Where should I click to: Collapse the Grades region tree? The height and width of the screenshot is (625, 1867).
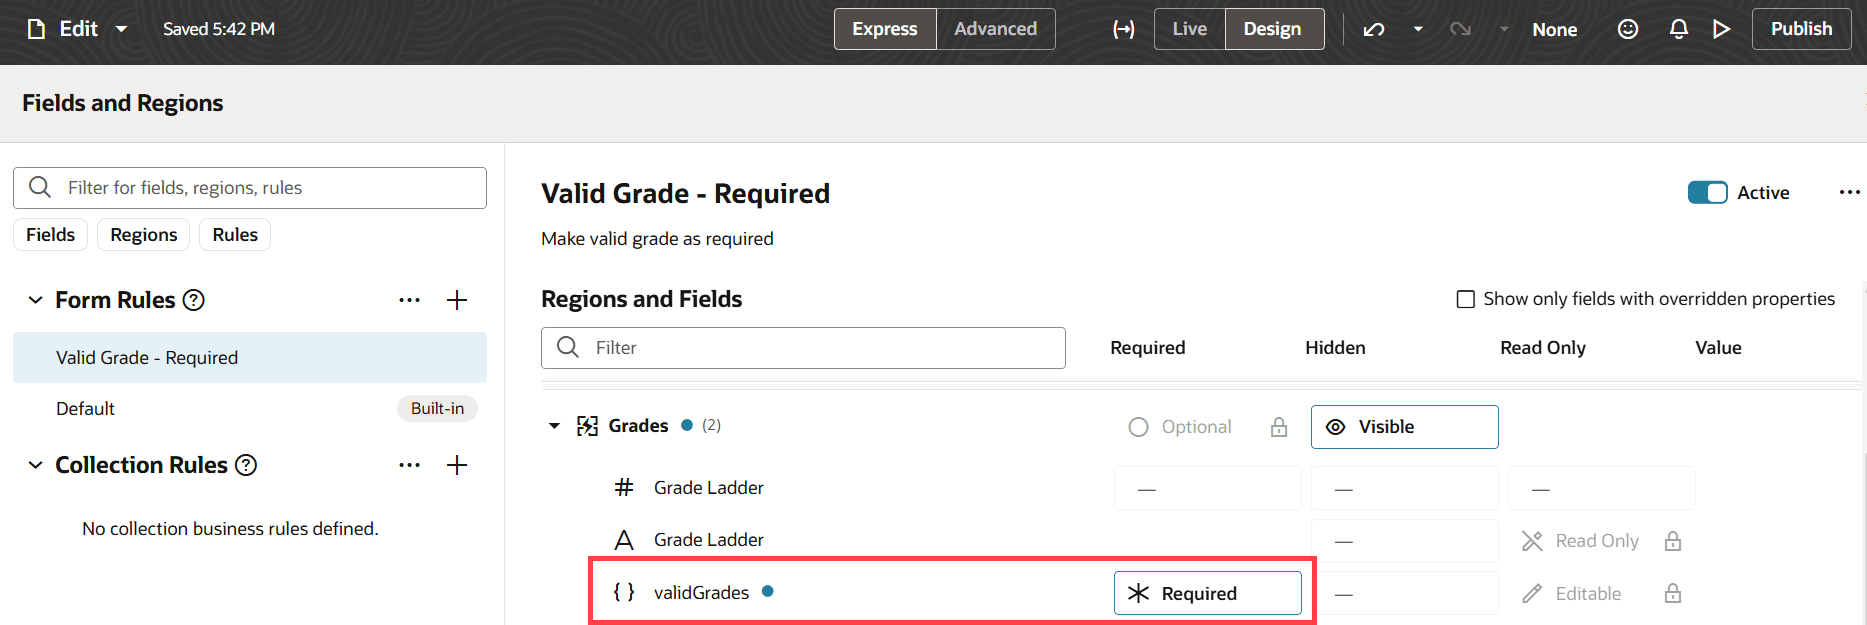coord(554,426)
